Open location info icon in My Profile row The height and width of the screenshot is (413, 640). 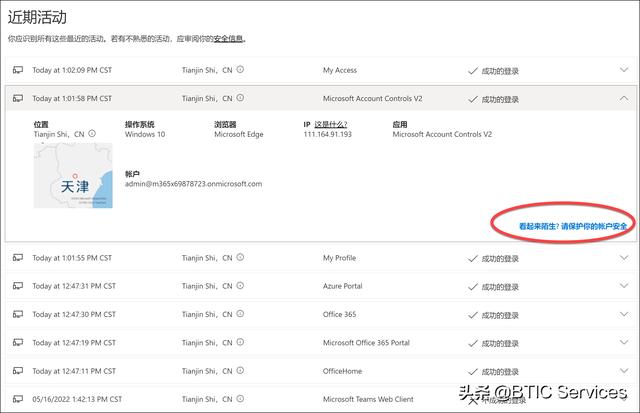pyautogui.click(x=240, y=257)
